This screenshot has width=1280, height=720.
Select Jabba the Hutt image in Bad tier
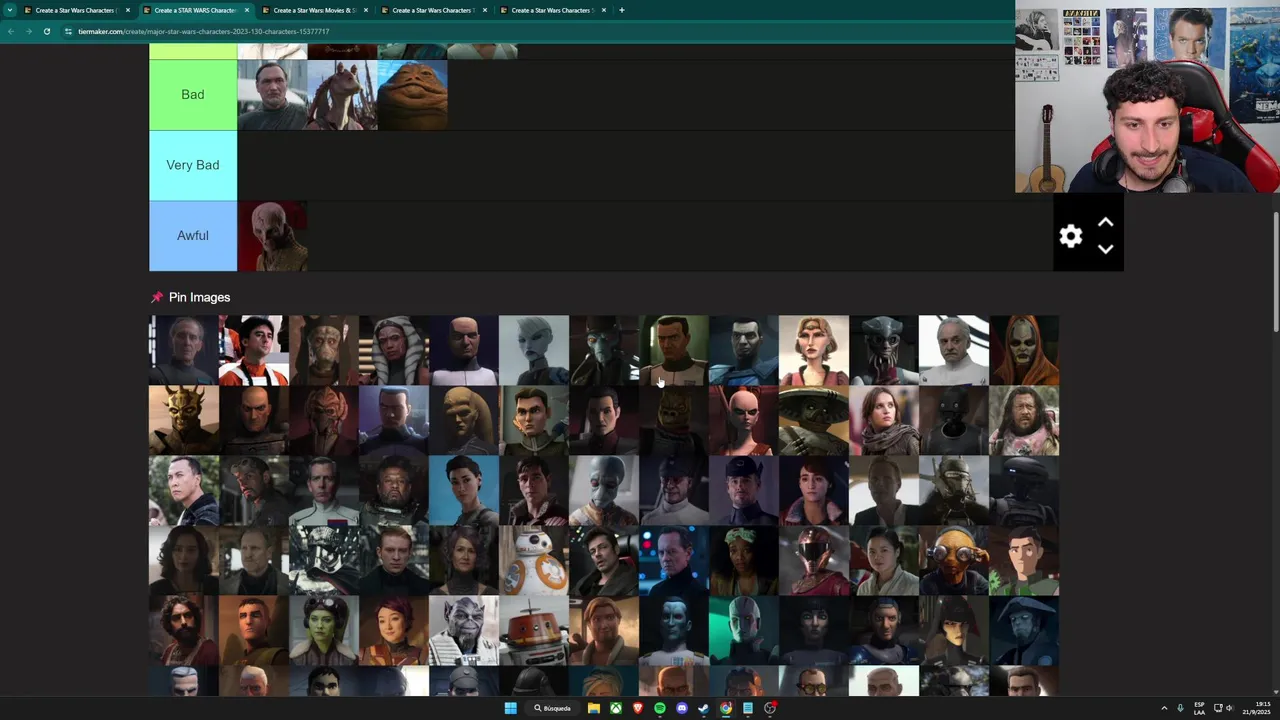[412, 95]
